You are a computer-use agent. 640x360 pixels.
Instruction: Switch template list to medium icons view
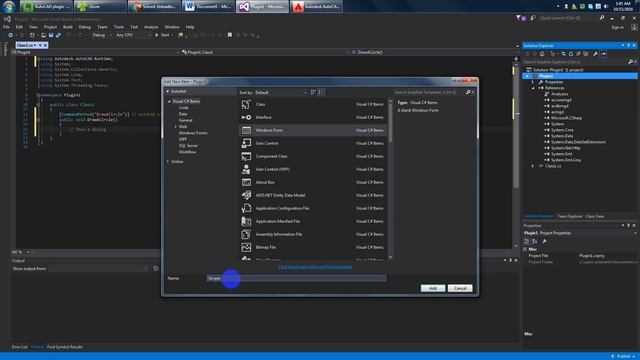tap(321, 92)
